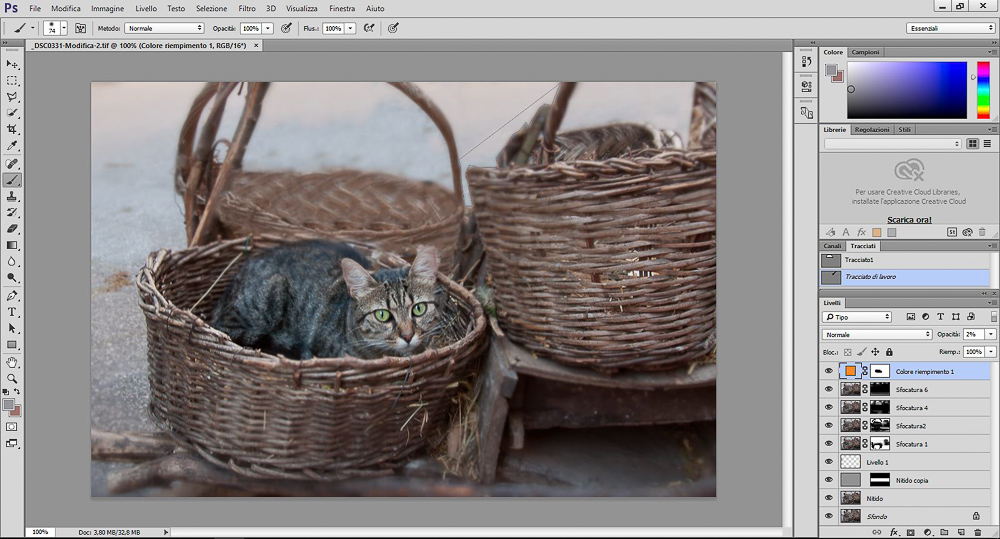Select the Zoom tool
This screenshot has width=1000, height=539.
[x=12, y=378]
